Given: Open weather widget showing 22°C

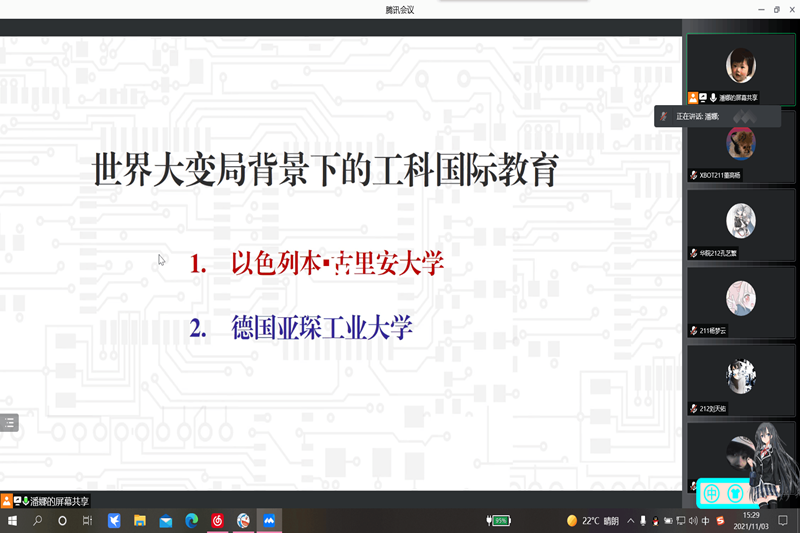Looking at the screenshot, I should [x=592, y=521].
